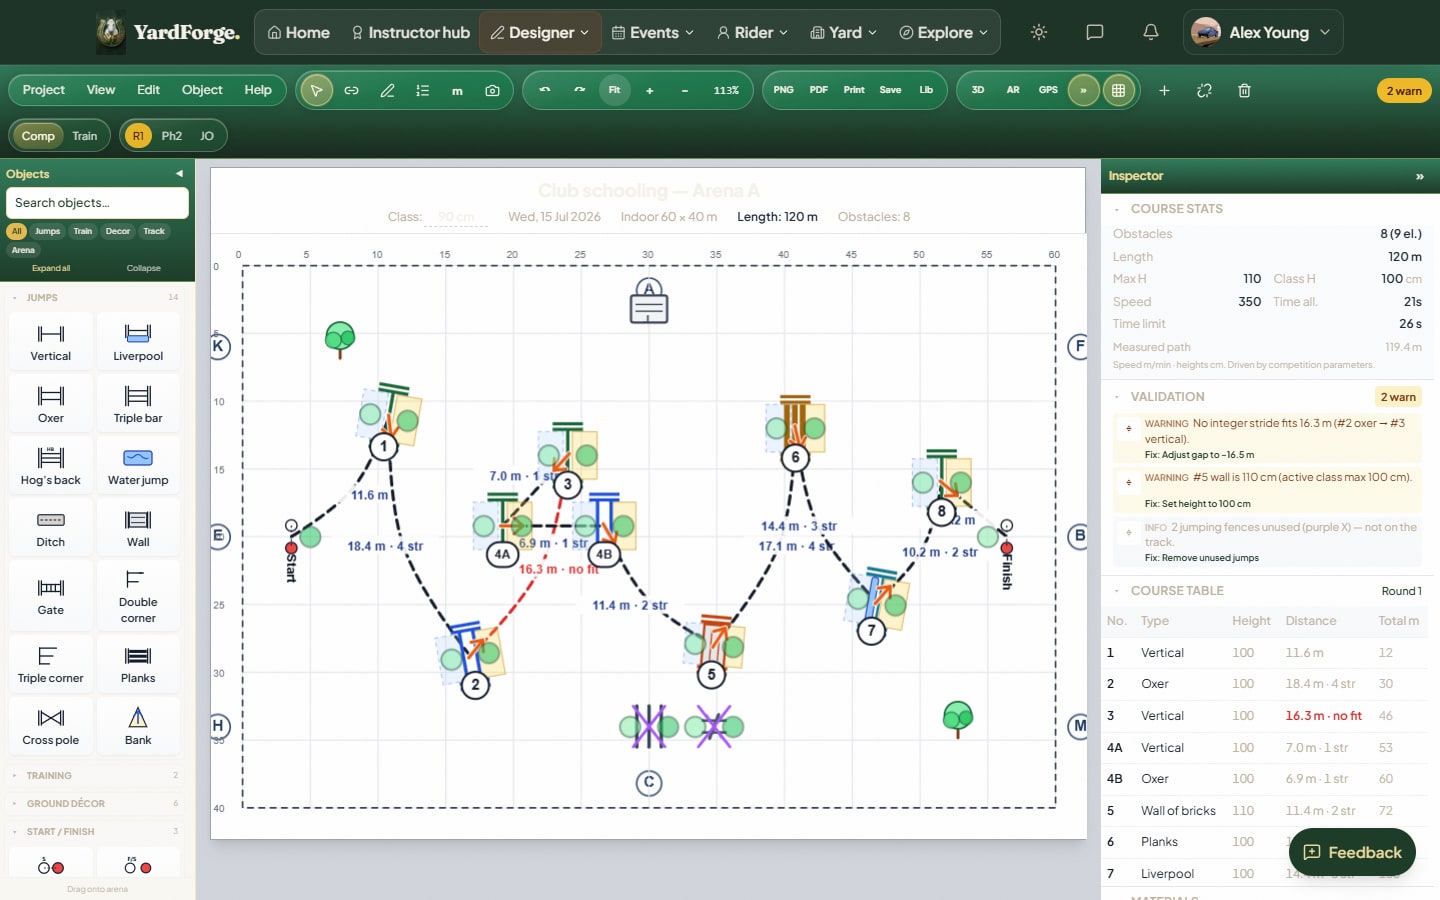Select round R1 pill

[138, 136]
